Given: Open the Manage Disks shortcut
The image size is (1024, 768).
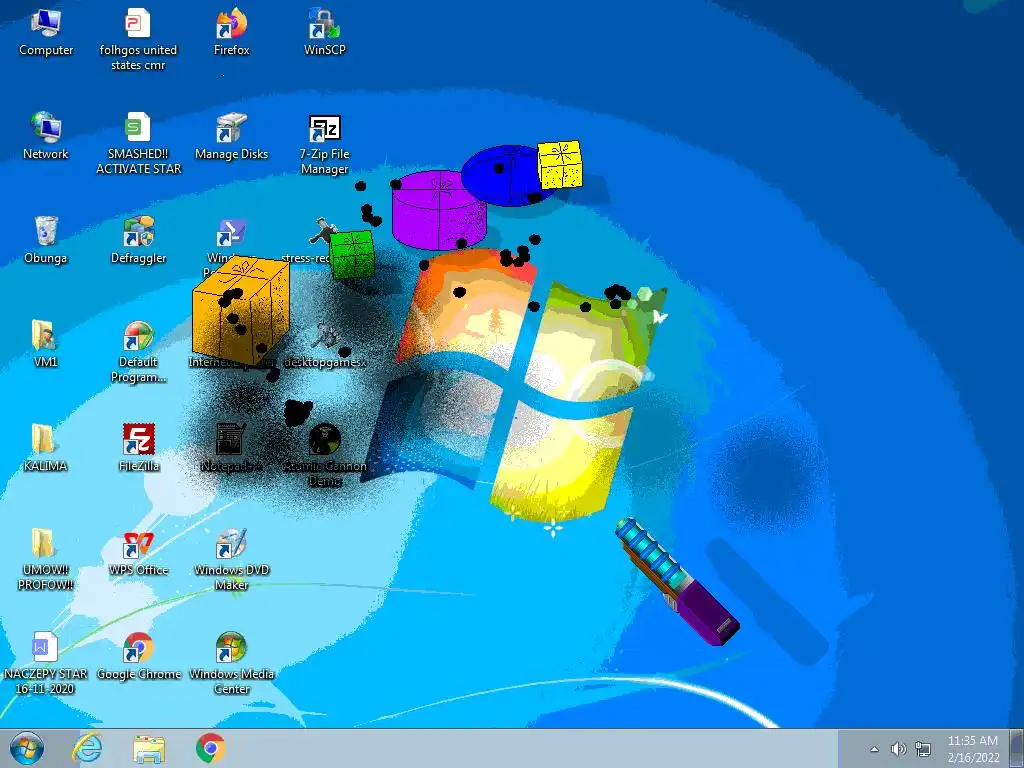Looking at the screenshot, I should [232, 136].
